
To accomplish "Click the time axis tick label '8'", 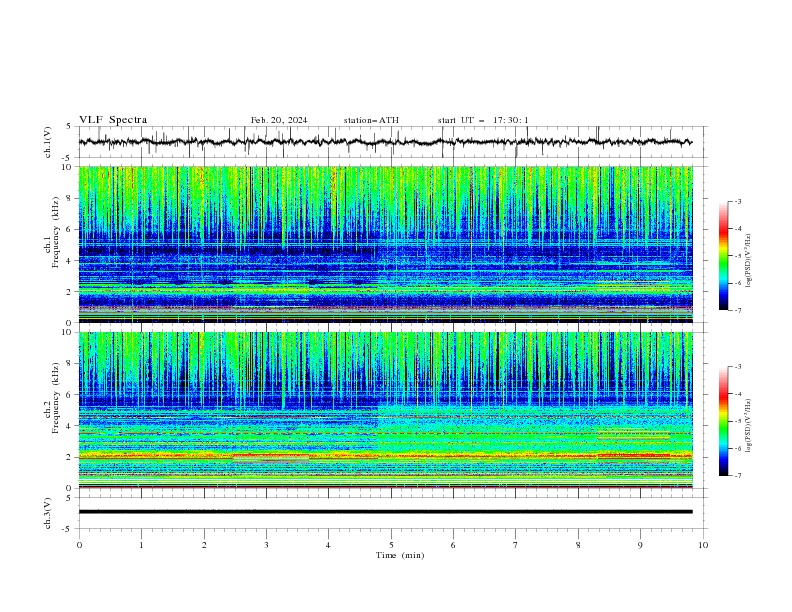I will pyautogui.click(x=578, y=545).
